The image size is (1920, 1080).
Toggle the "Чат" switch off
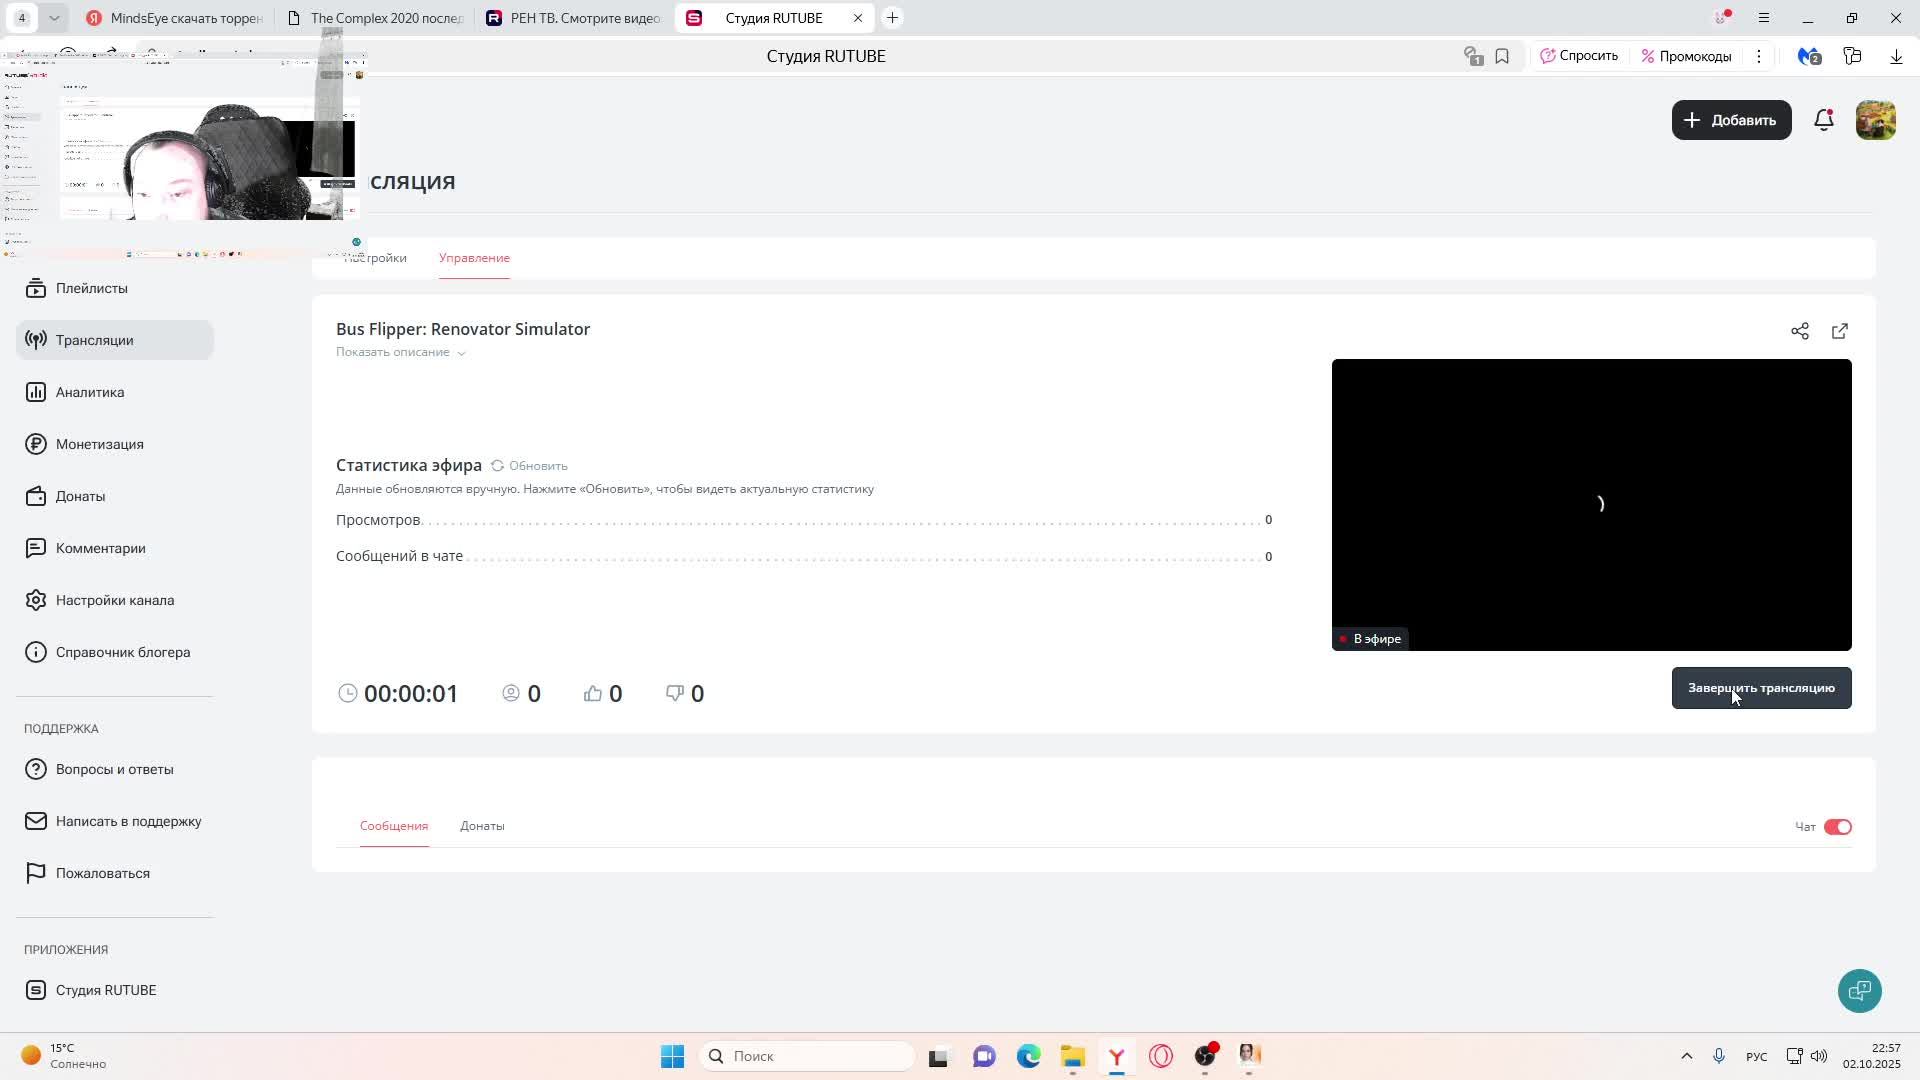point(1837,827)
